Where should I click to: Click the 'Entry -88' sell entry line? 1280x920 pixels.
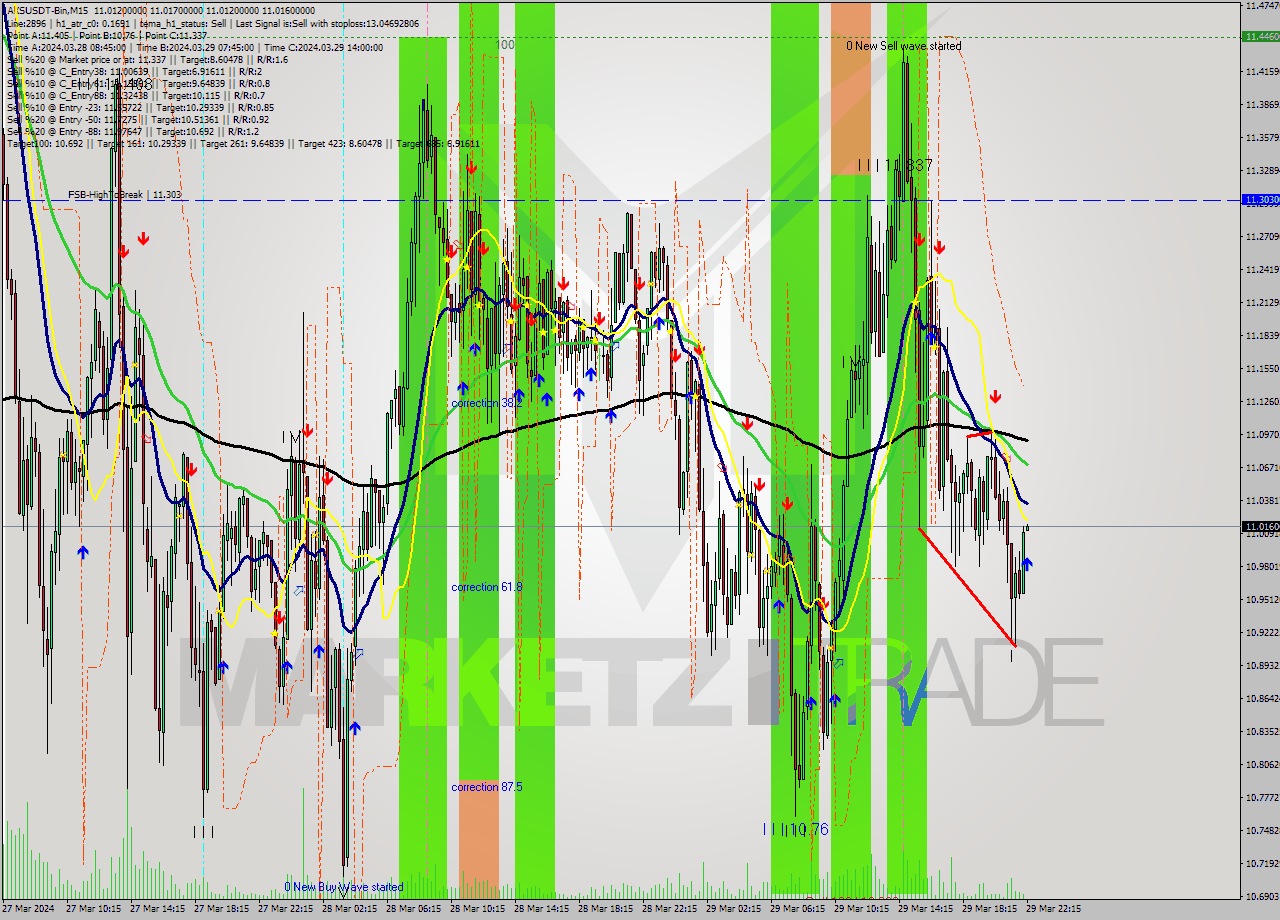pyautogui.click(x=132, y=131)
